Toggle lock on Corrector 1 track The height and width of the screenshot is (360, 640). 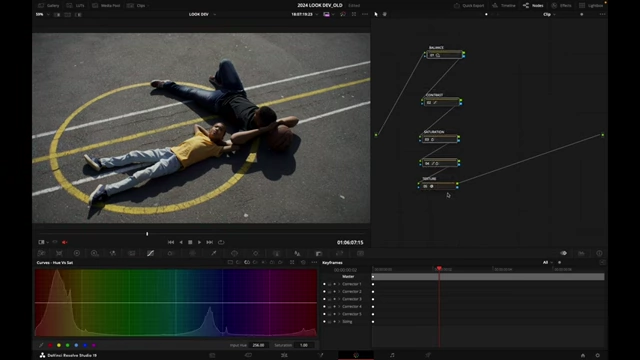[329, 284]
